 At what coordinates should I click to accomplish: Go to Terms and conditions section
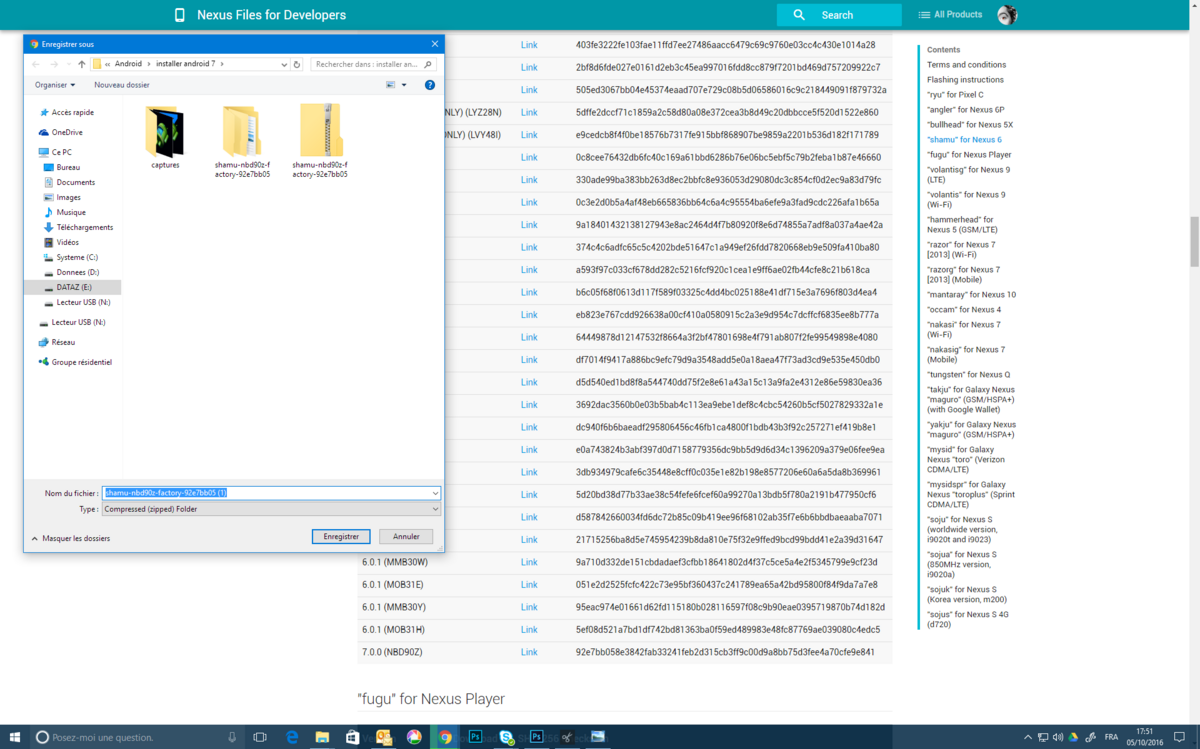click(966, 65)
